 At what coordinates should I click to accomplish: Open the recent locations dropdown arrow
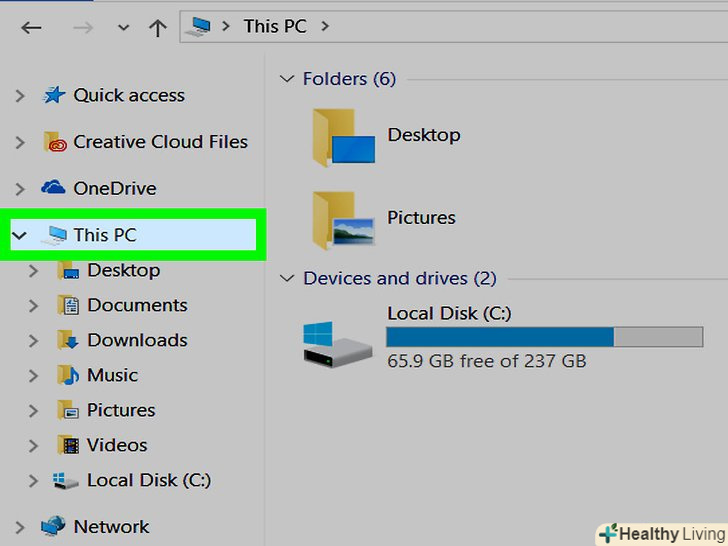coord(123,28)
